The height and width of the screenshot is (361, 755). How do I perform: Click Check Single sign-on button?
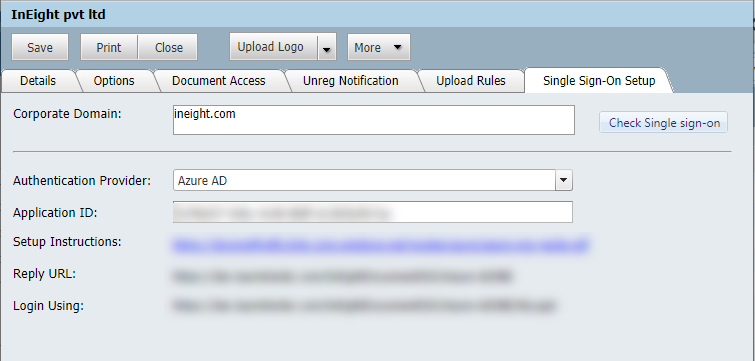[x=664, y=123]
